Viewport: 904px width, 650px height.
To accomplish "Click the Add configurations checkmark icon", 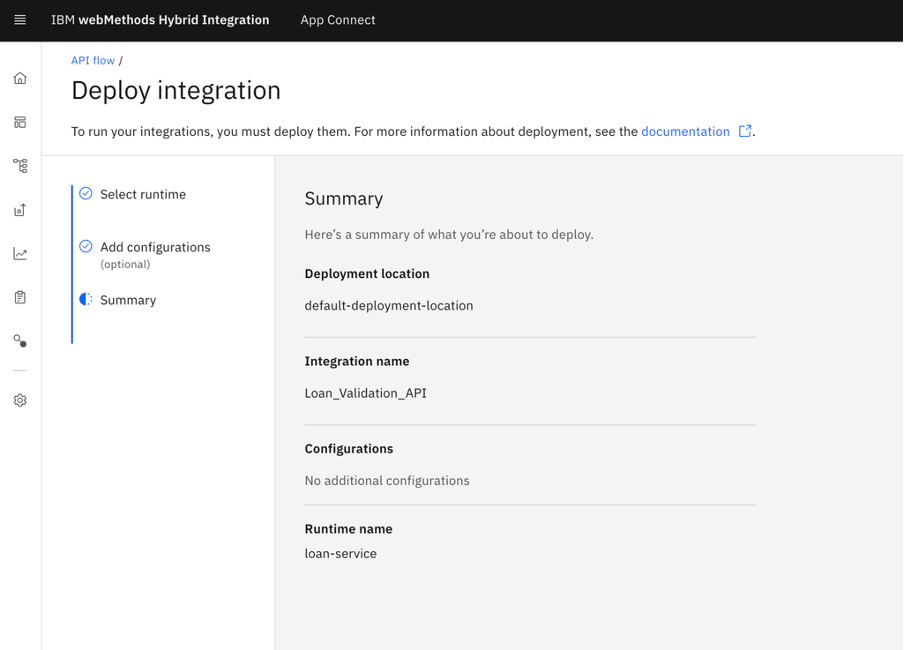I will (86, 247).
